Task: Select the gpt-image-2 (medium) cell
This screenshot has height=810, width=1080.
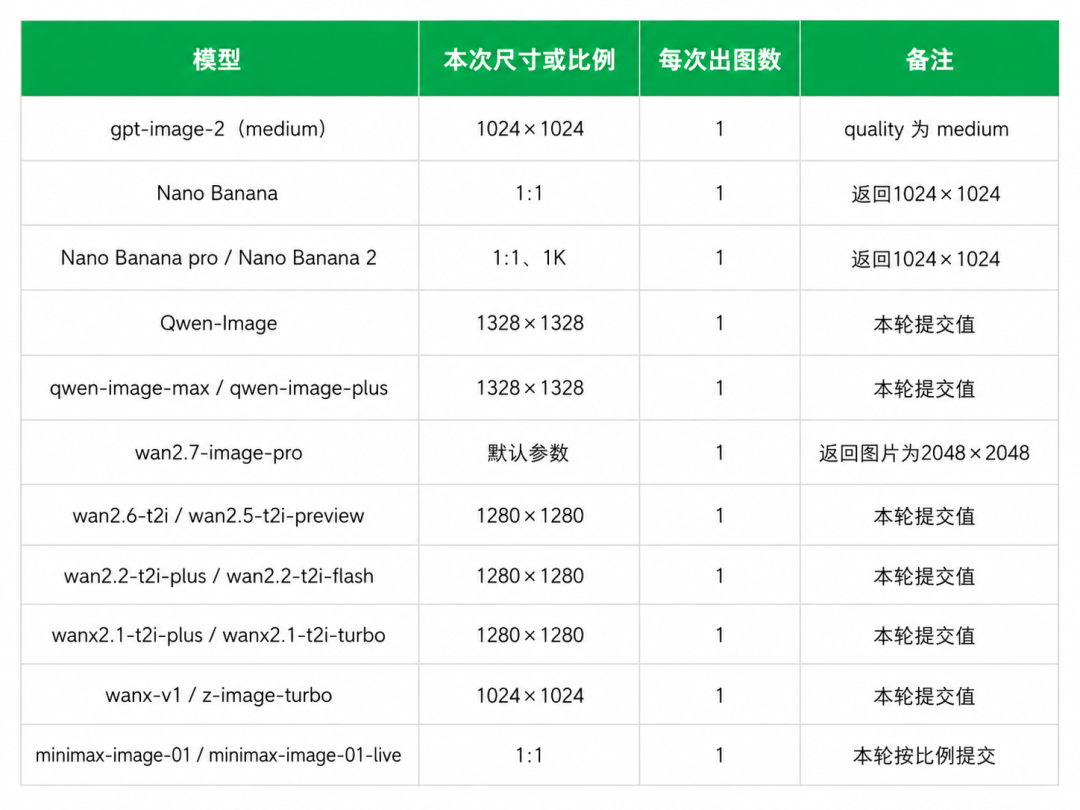Action: (x=218, y=129)
